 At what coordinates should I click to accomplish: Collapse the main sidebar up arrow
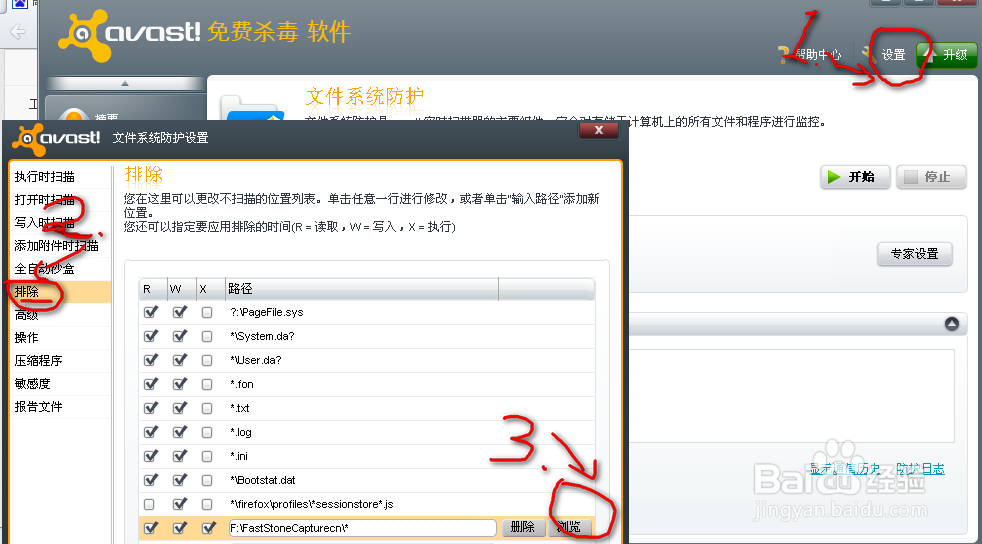pyautogui.click(x=125, y=83)
